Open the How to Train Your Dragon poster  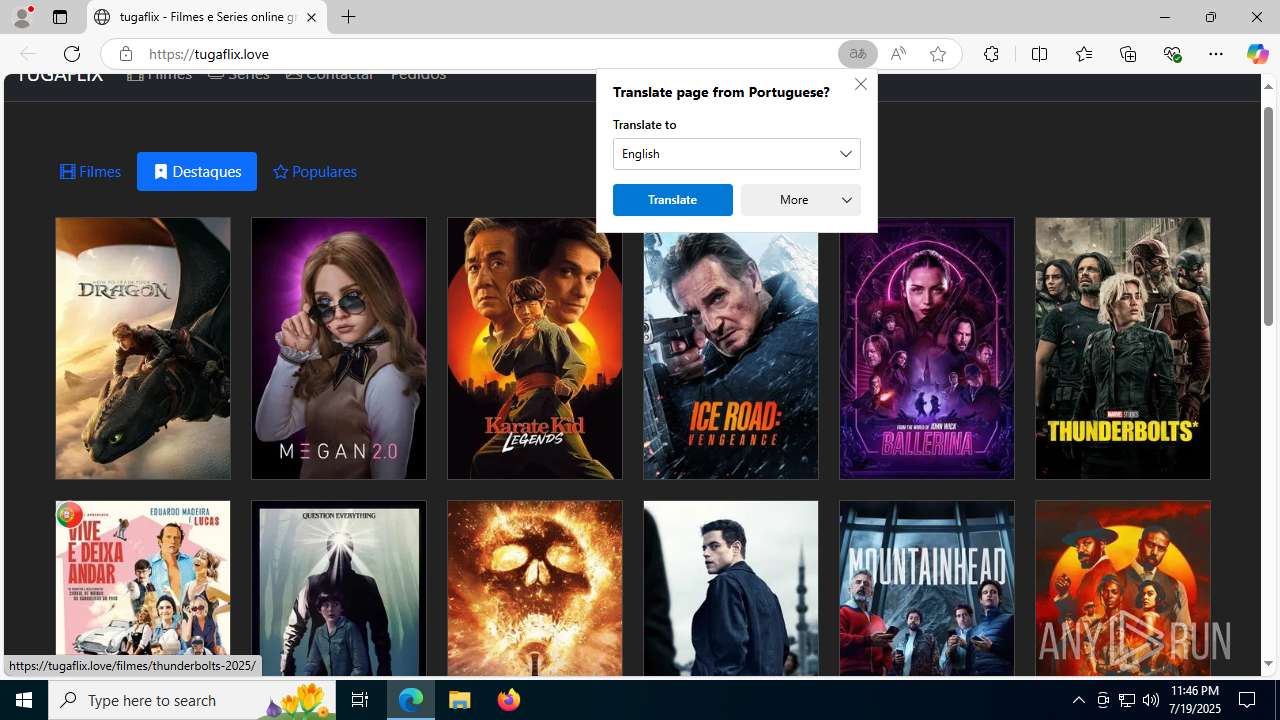tap(143, 348)
